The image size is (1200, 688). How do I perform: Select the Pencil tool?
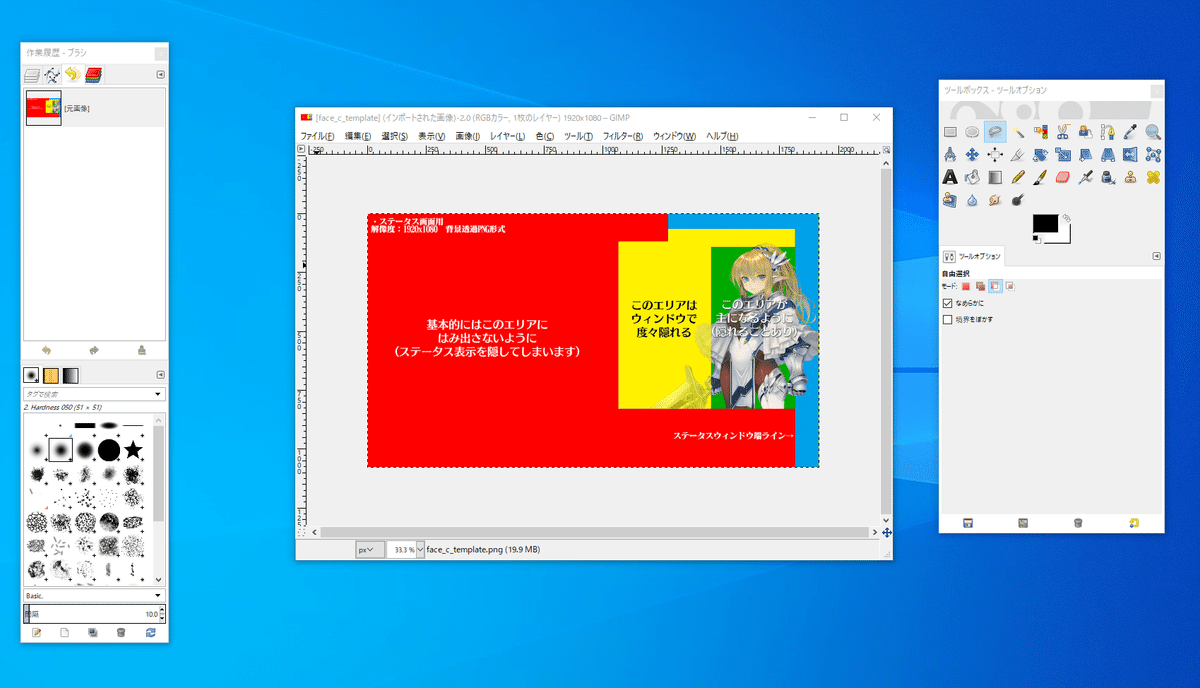(x=1018, y=177)
